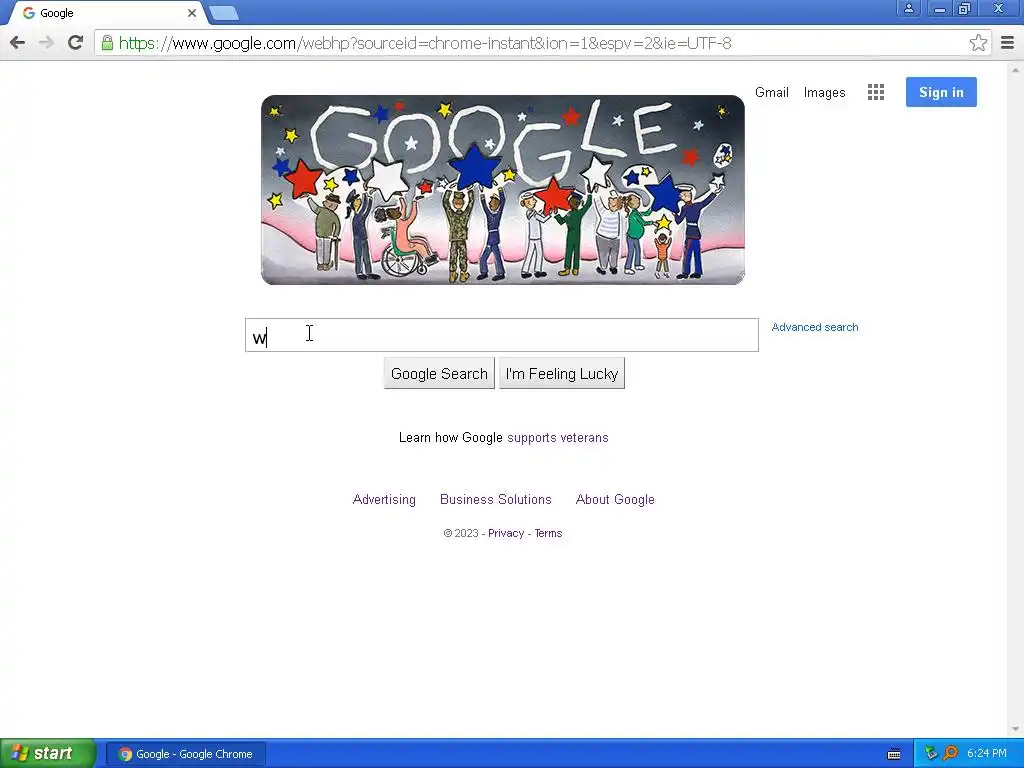
Task: Open the Chrome hamburger menu
Action: tap(1007, 43)
